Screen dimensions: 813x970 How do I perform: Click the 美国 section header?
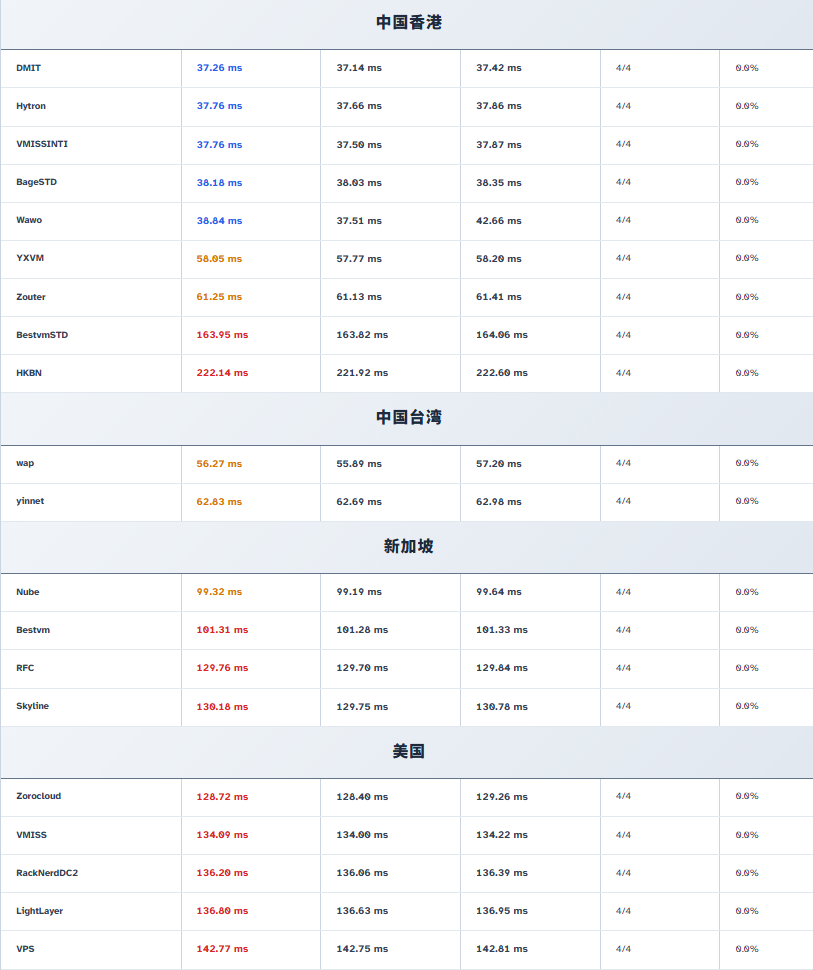pyautogui.click(x=408, y=751)
